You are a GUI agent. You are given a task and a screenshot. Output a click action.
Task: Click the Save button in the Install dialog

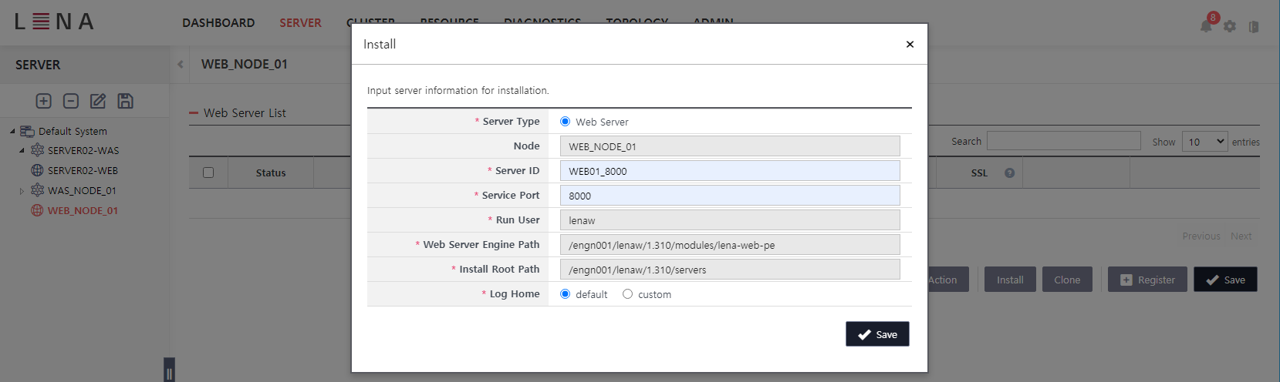pyautogui.click(x=877, y=334)
